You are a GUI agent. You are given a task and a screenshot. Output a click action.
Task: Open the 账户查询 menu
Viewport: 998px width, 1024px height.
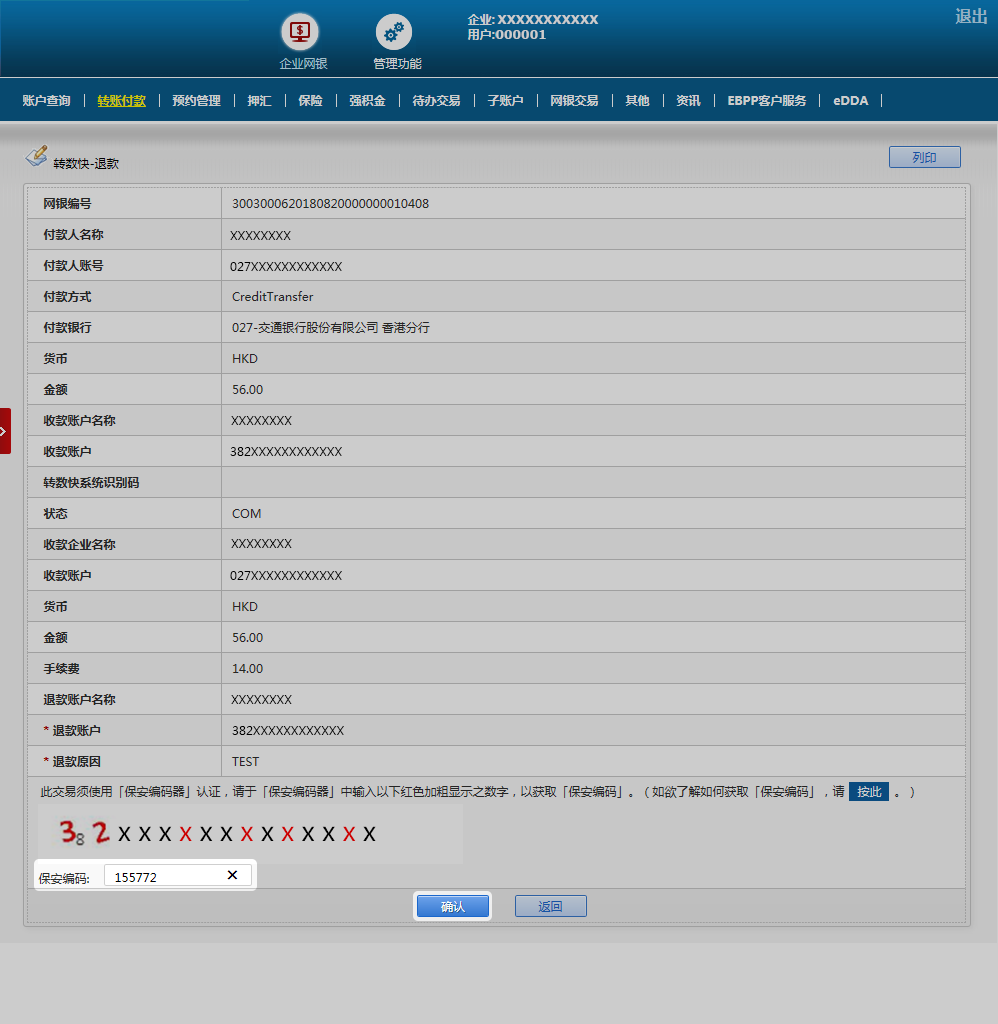(46, 101)
